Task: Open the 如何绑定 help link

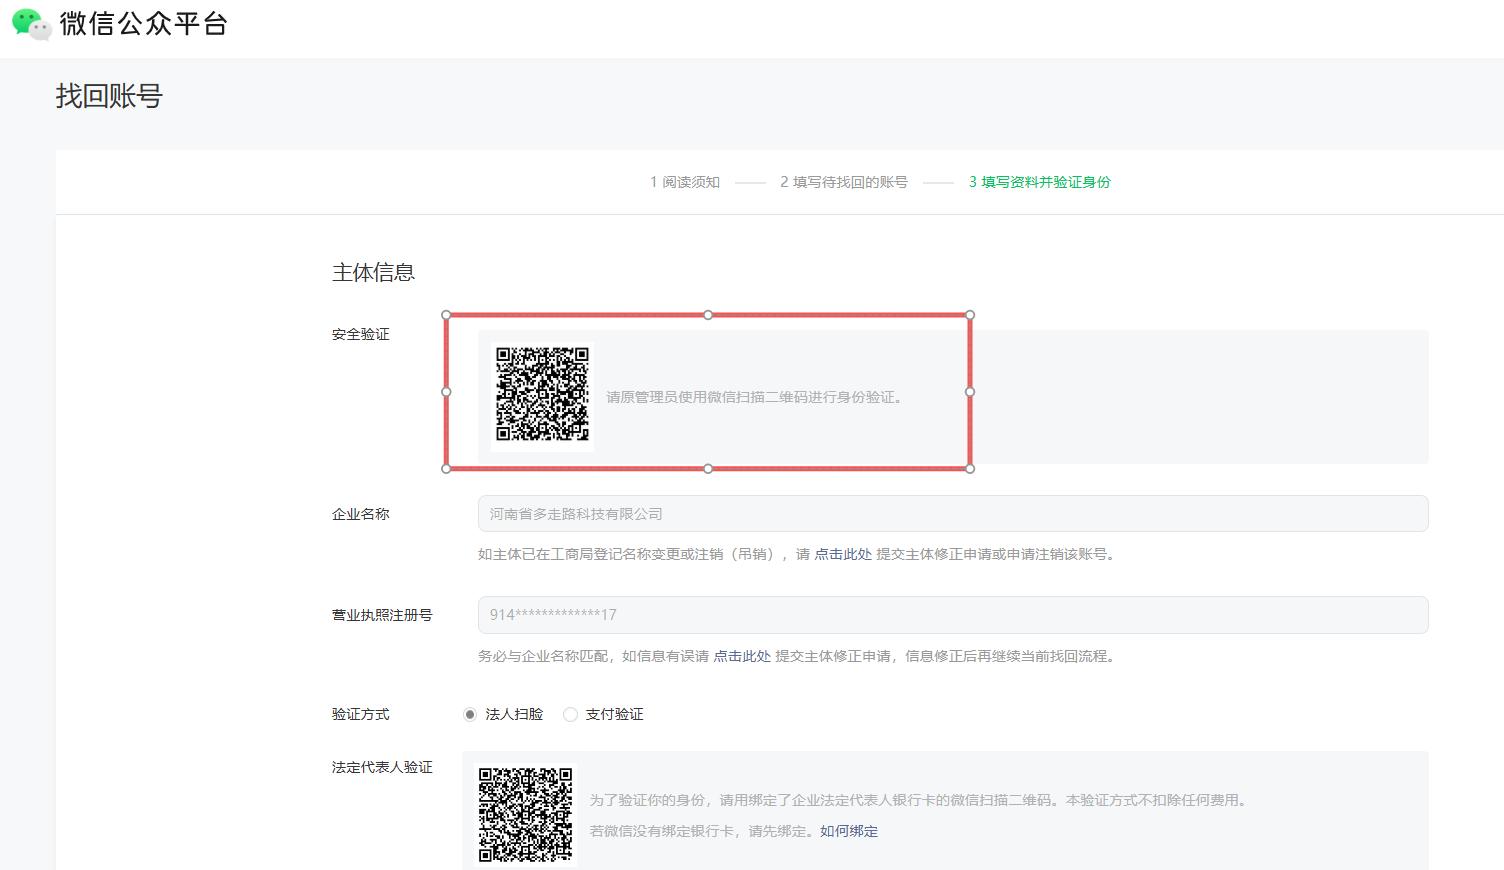Action: click(849, 831)
